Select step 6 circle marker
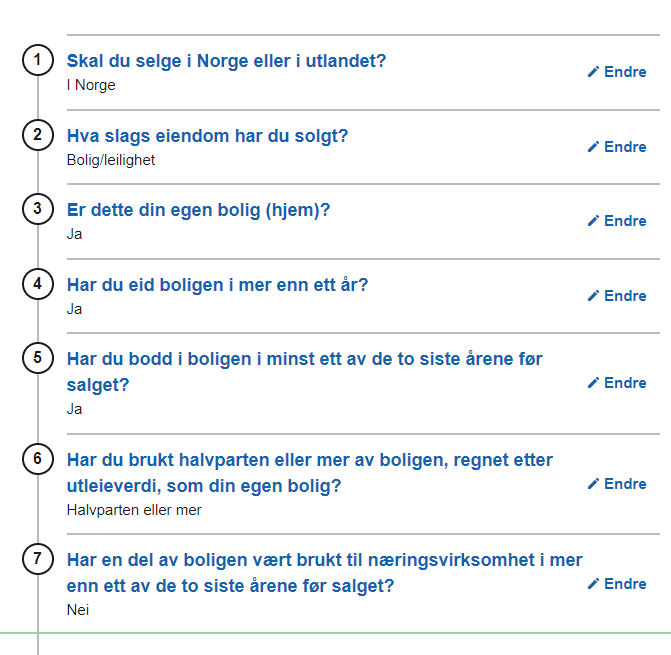This screenshot has width=671, height=655. [x=37, y=459]
